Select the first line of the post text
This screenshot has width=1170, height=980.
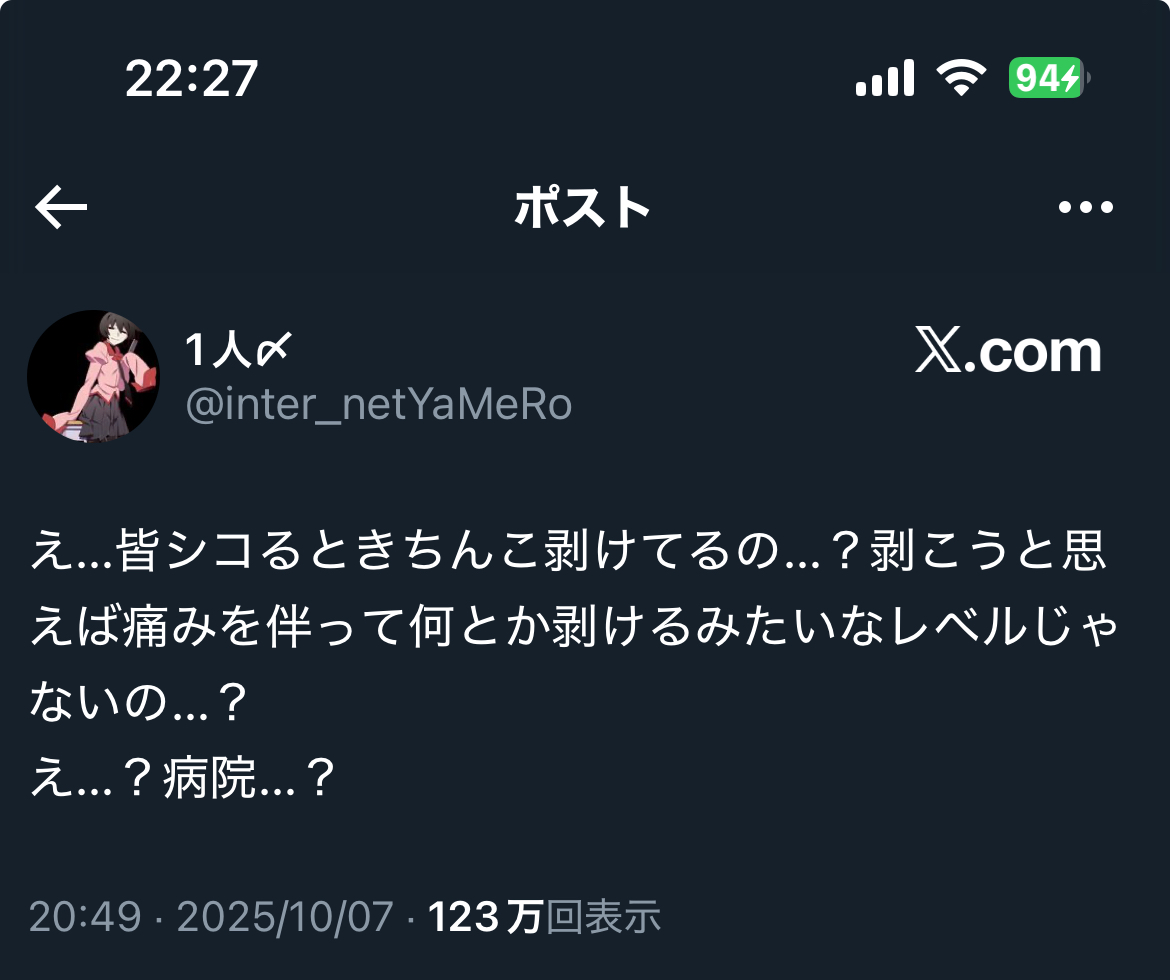coord(568,551)
